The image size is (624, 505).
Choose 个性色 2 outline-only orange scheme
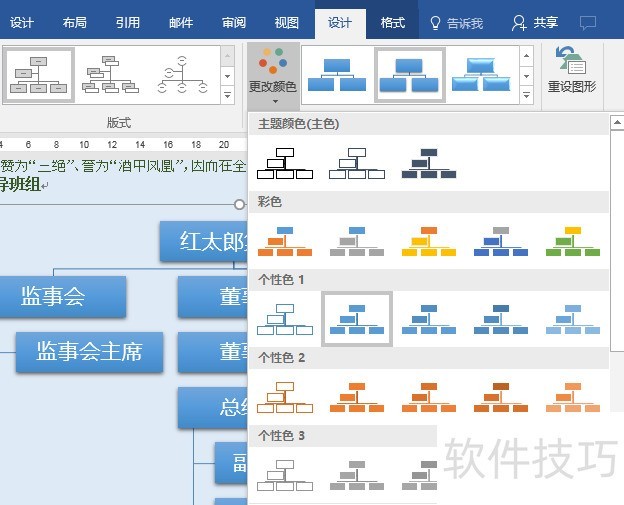pyautogui.click(x=285, y=398)
